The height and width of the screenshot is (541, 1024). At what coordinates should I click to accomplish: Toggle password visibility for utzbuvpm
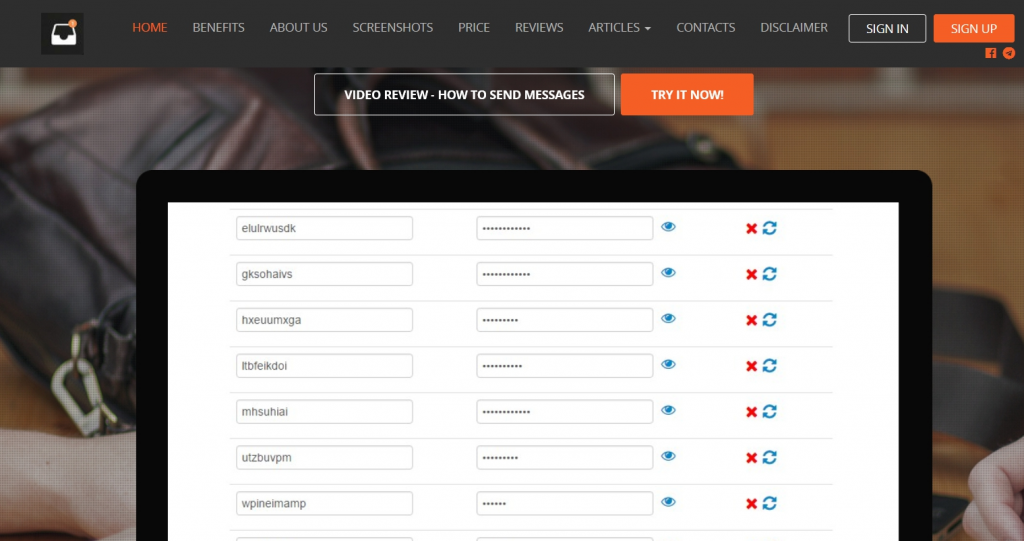(x=668, y=455)
